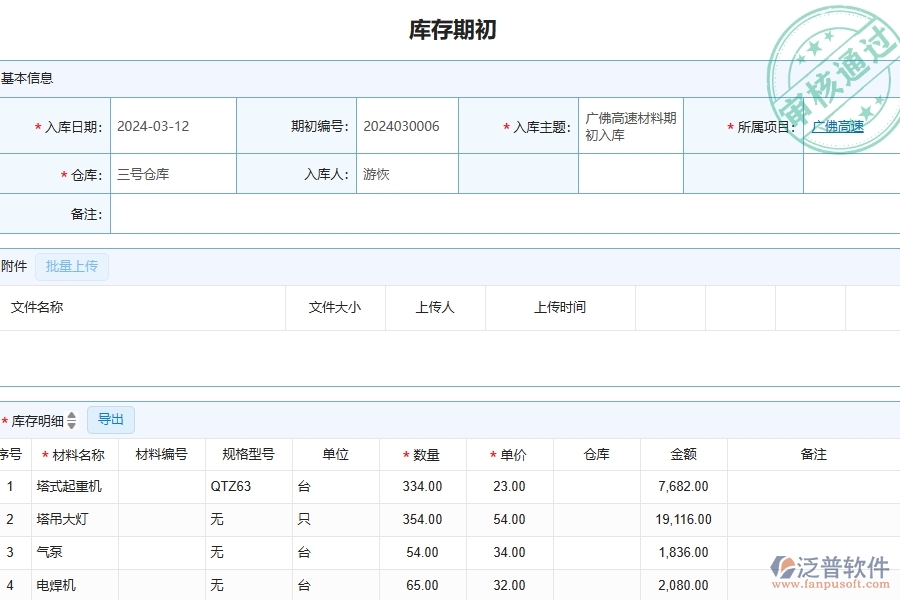
Task: Select the 塔式起重机 material row
Action: [x=68, y=486]
